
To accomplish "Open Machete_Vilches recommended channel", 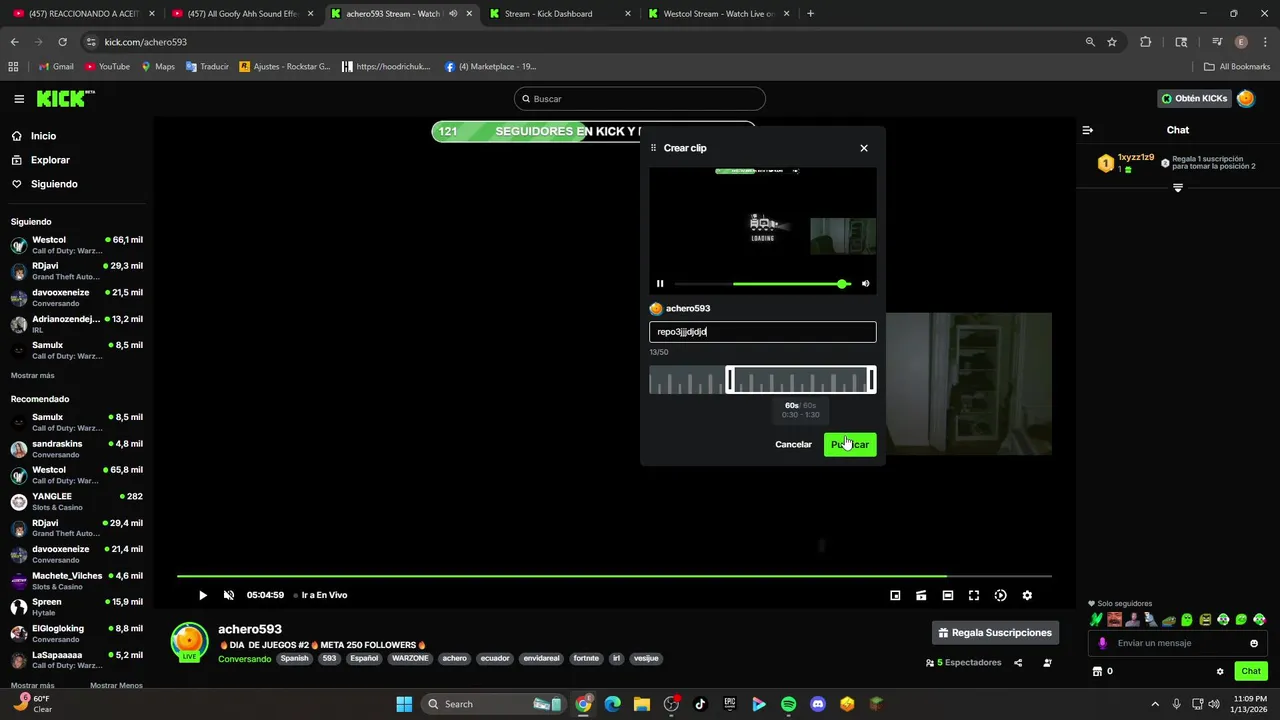I will 76,581.
